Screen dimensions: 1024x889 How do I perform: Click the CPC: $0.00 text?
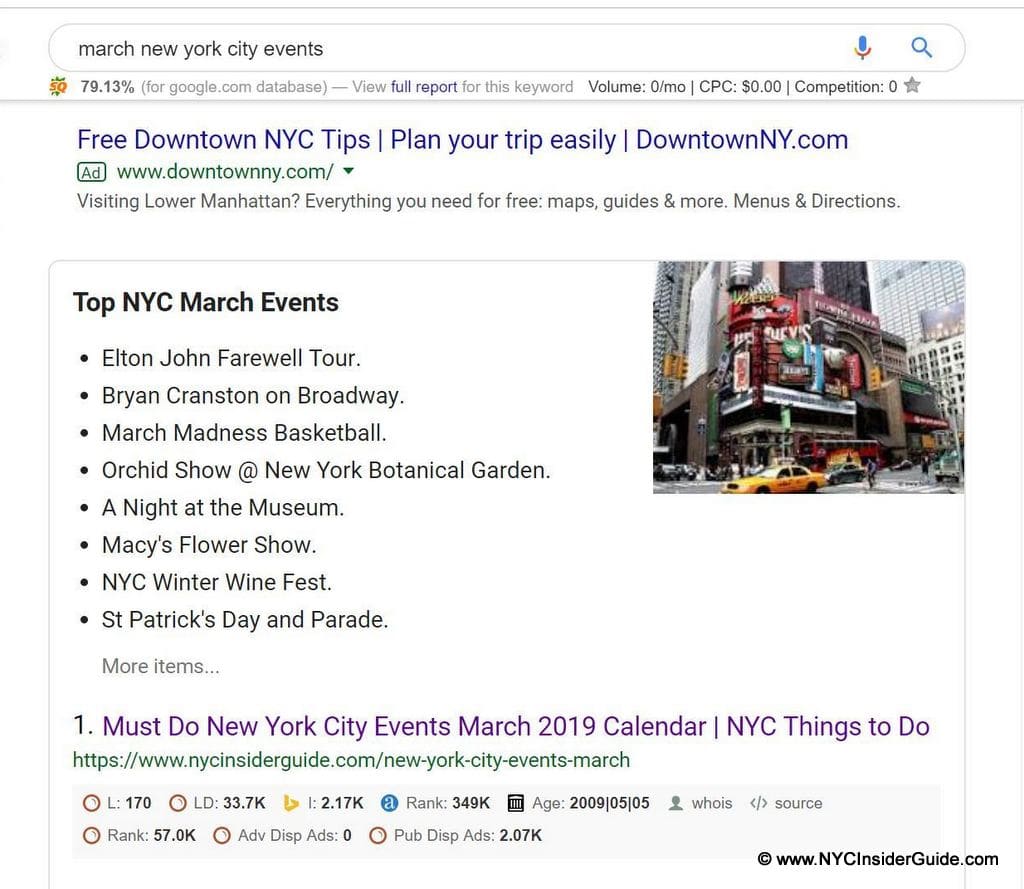click(x=740, y=87)
